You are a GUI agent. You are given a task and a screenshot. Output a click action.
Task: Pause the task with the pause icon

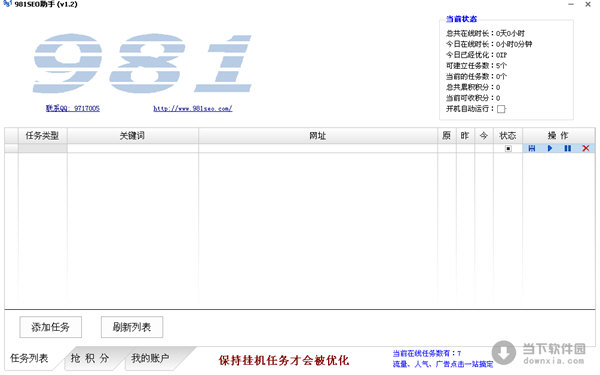[x=567, y=148]
